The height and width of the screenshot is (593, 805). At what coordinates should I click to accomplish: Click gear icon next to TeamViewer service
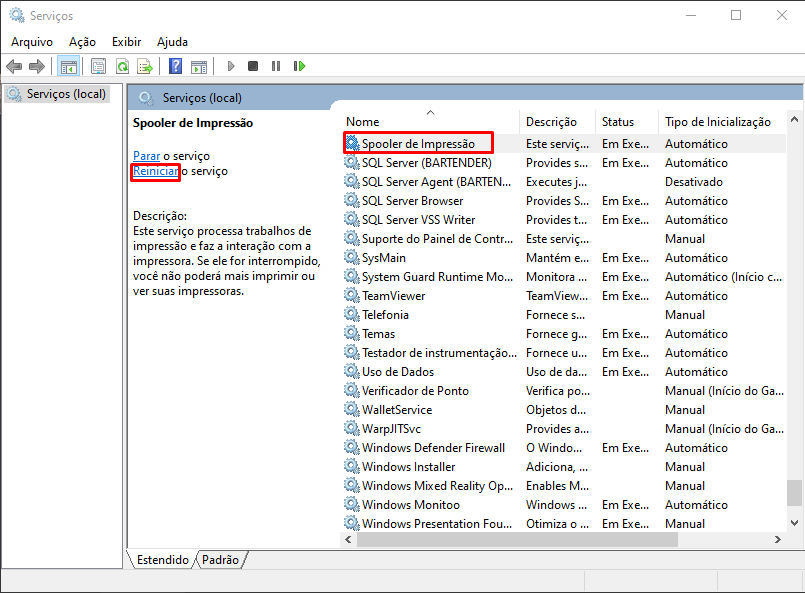[x=352, y=296]
